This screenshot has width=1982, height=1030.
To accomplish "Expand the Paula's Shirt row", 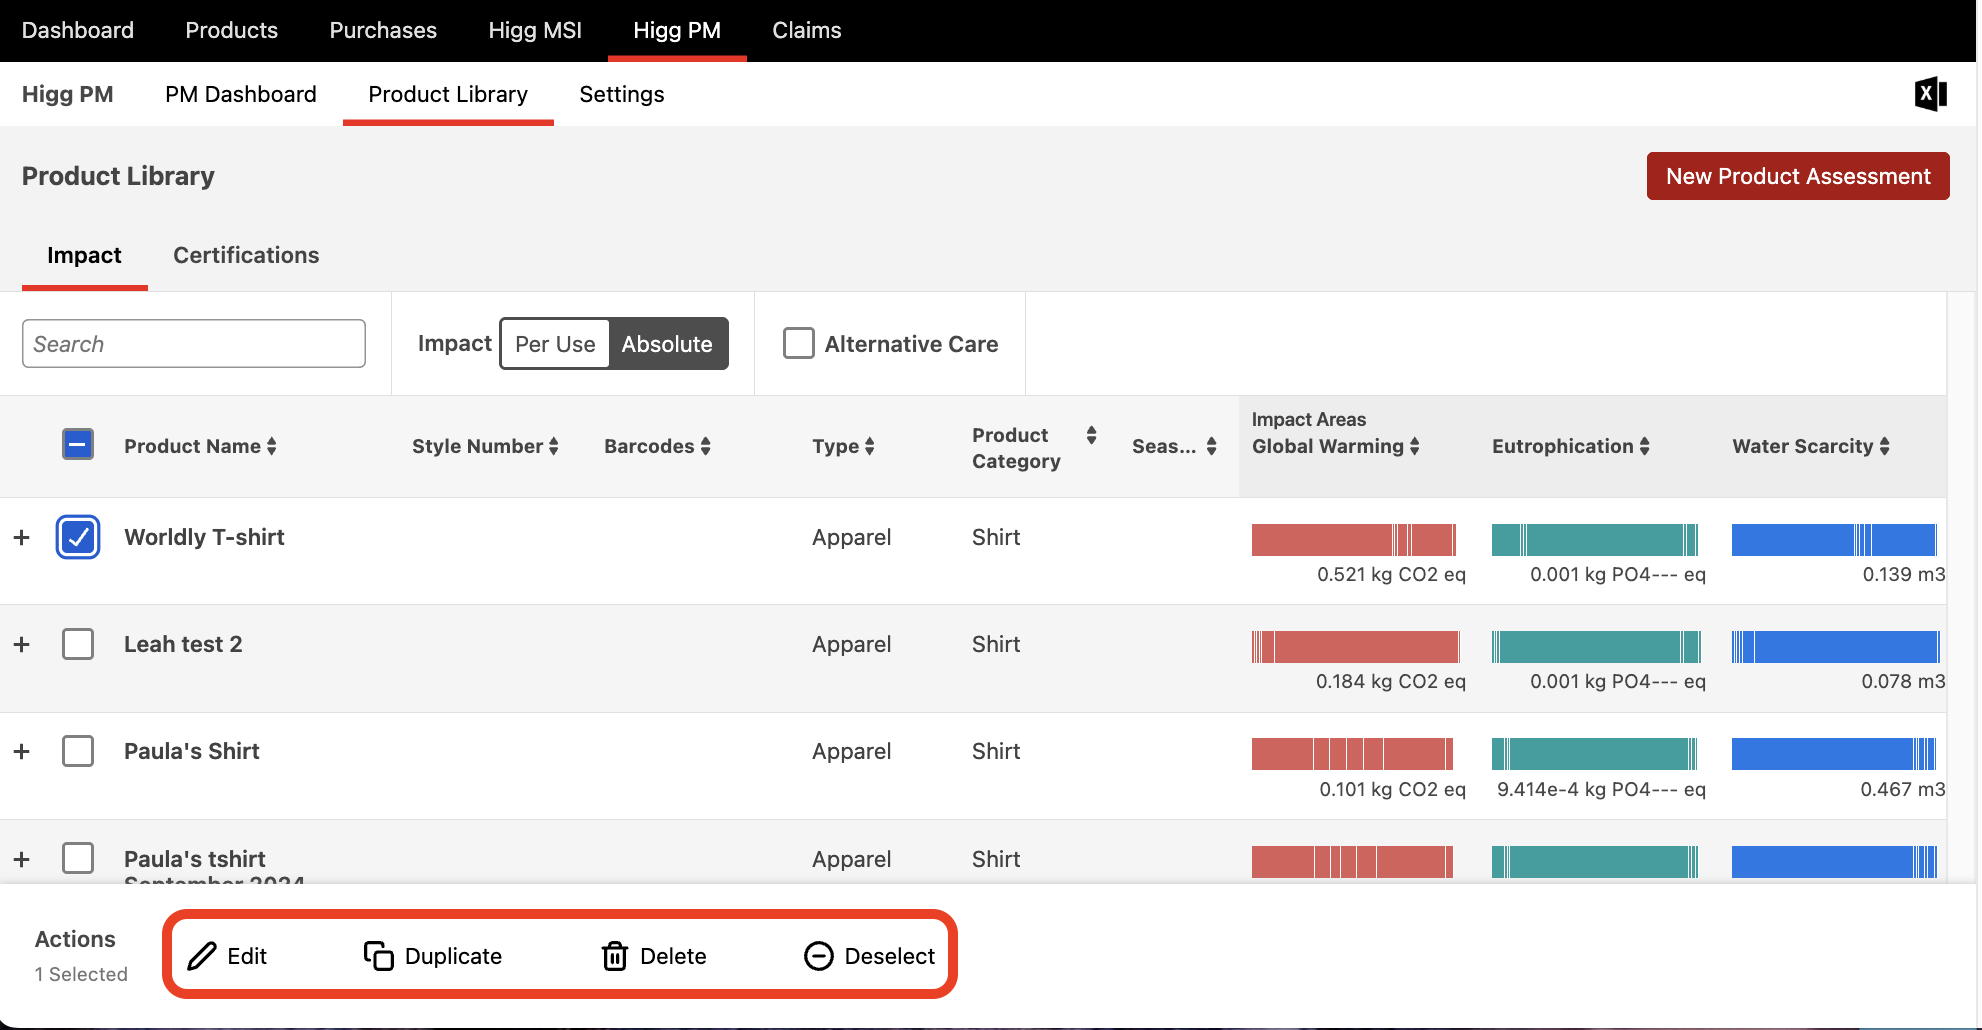I will 21,751.
